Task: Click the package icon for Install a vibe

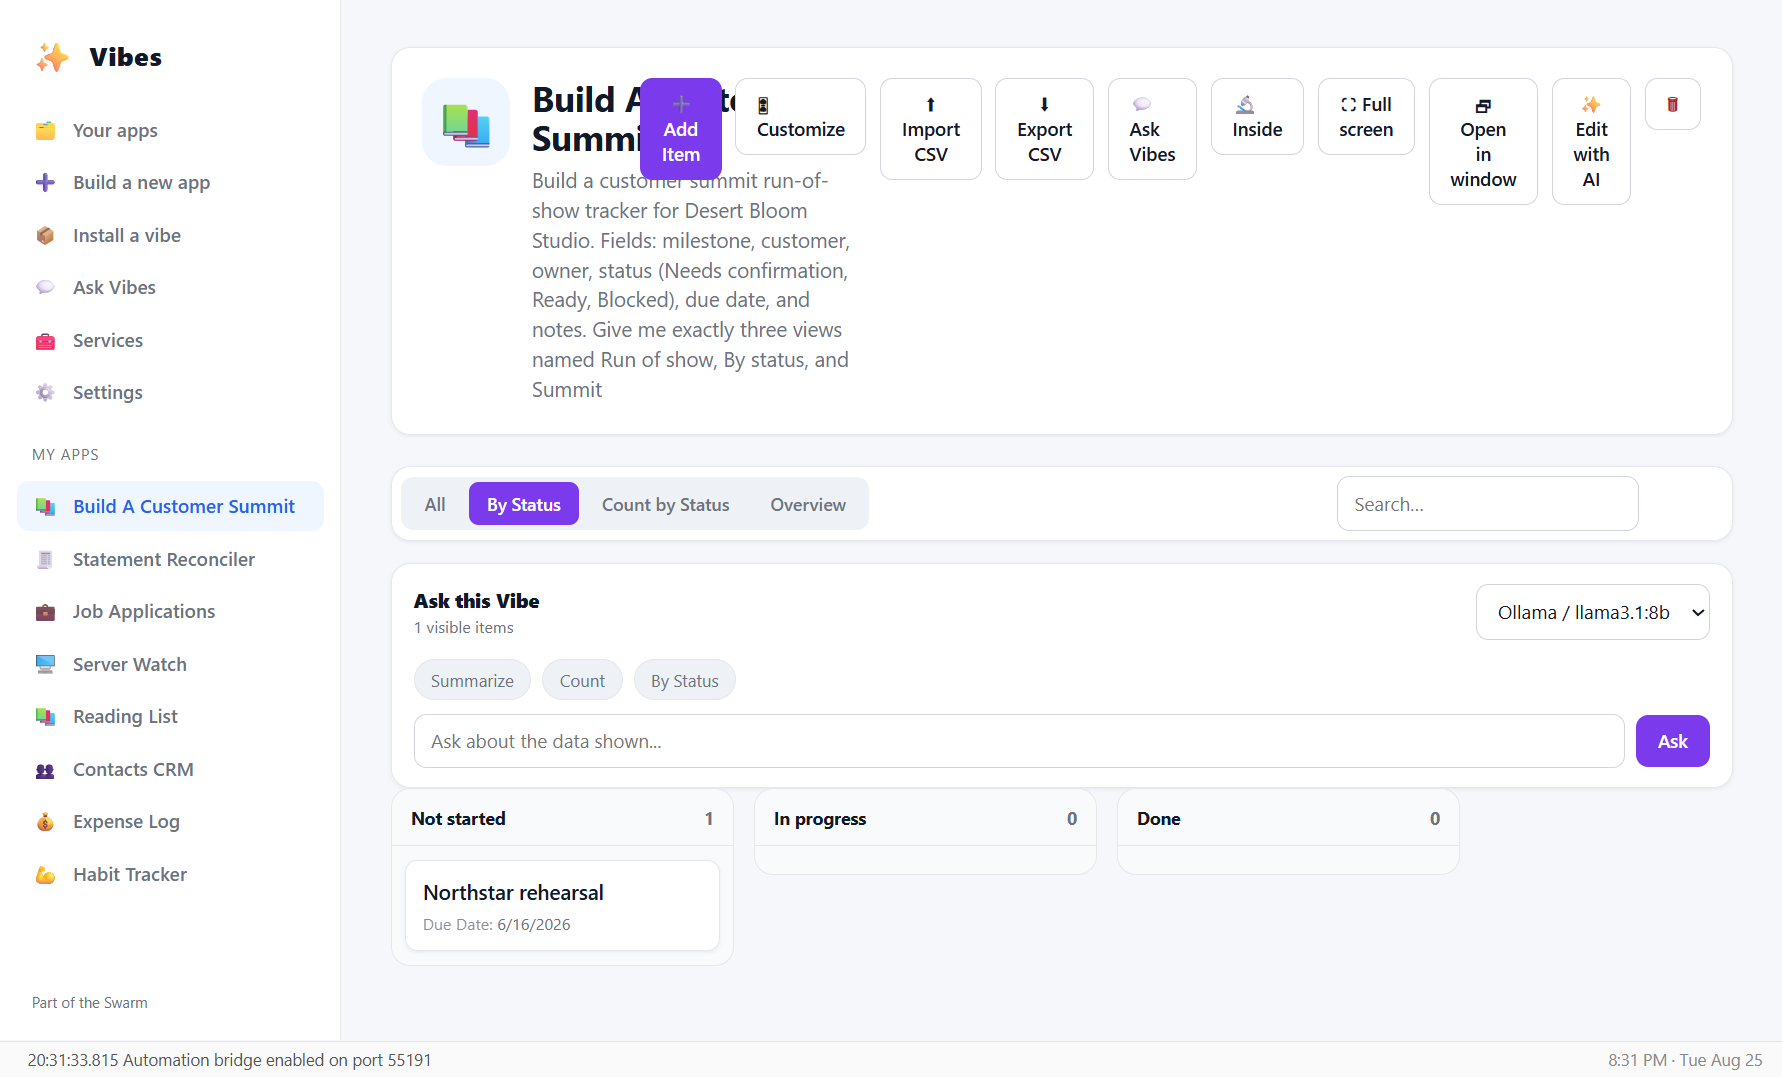Action: (45, 236)
